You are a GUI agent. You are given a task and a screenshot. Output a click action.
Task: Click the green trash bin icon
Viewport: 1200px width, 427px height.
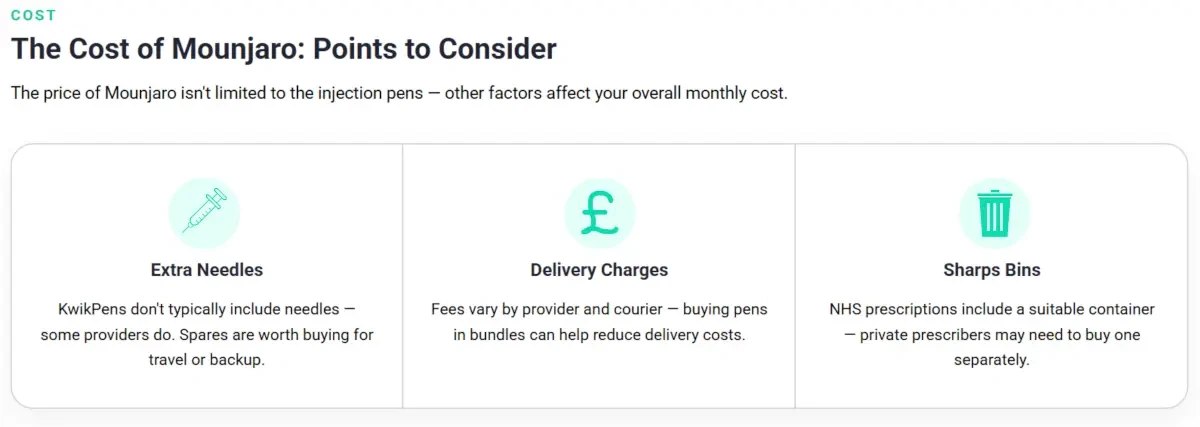point(993,213)
